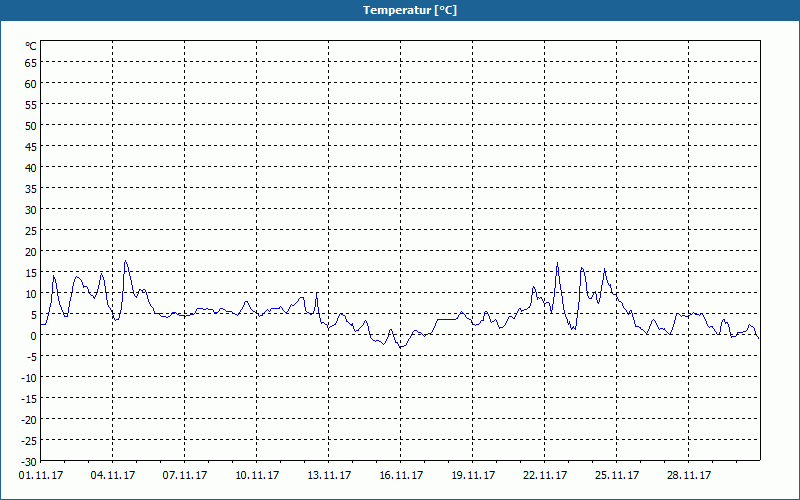
Task: Click the 40 y-axis label
Action: pos(31,167)
